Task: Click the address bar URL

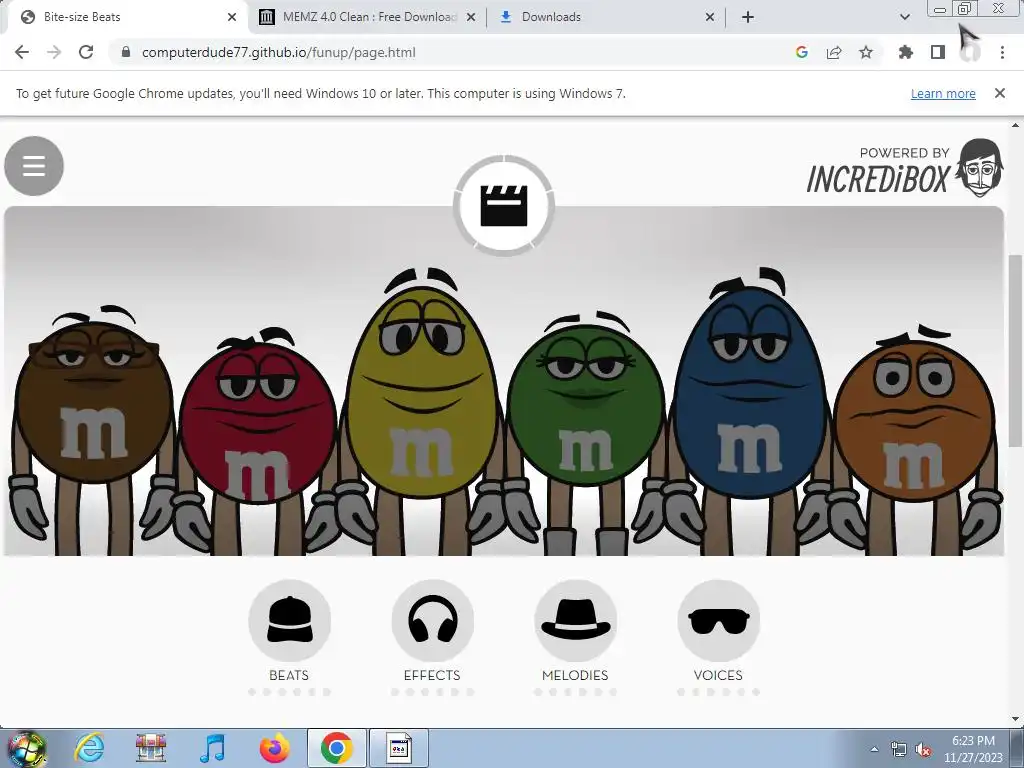Action: pos(278,52)
